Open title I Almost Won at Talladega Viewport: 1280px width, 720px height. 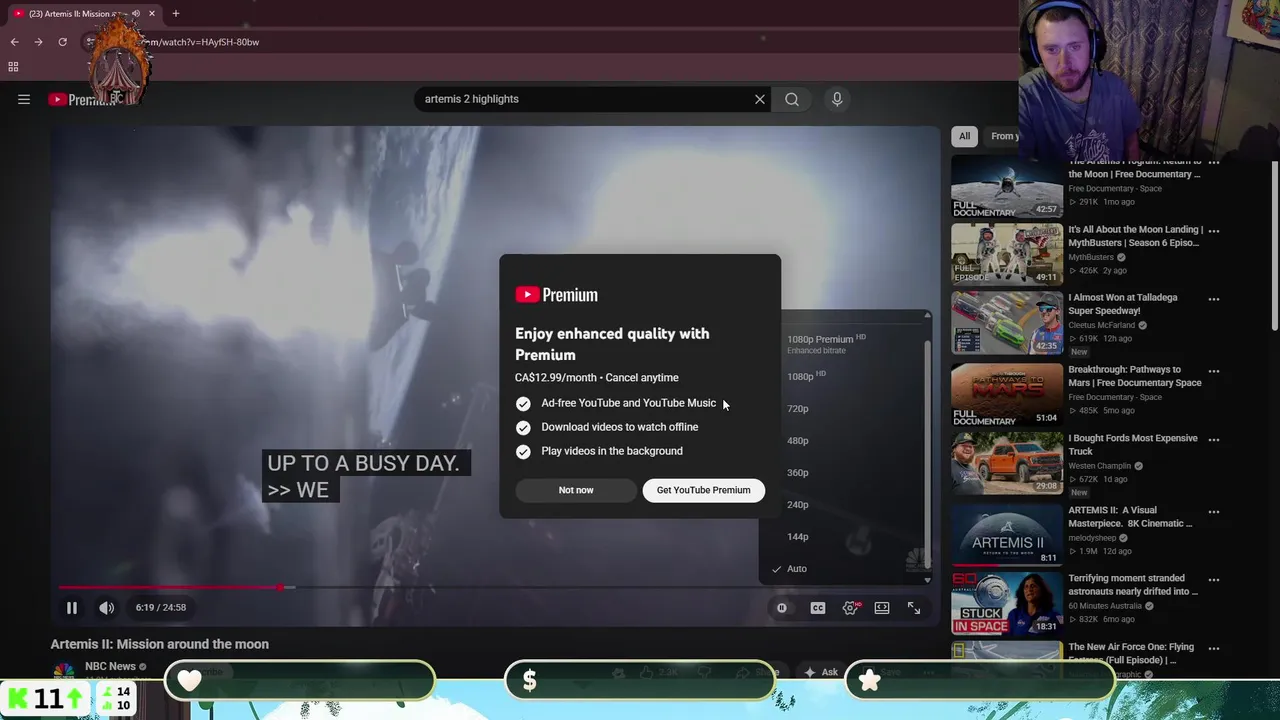pos(1123,304)
